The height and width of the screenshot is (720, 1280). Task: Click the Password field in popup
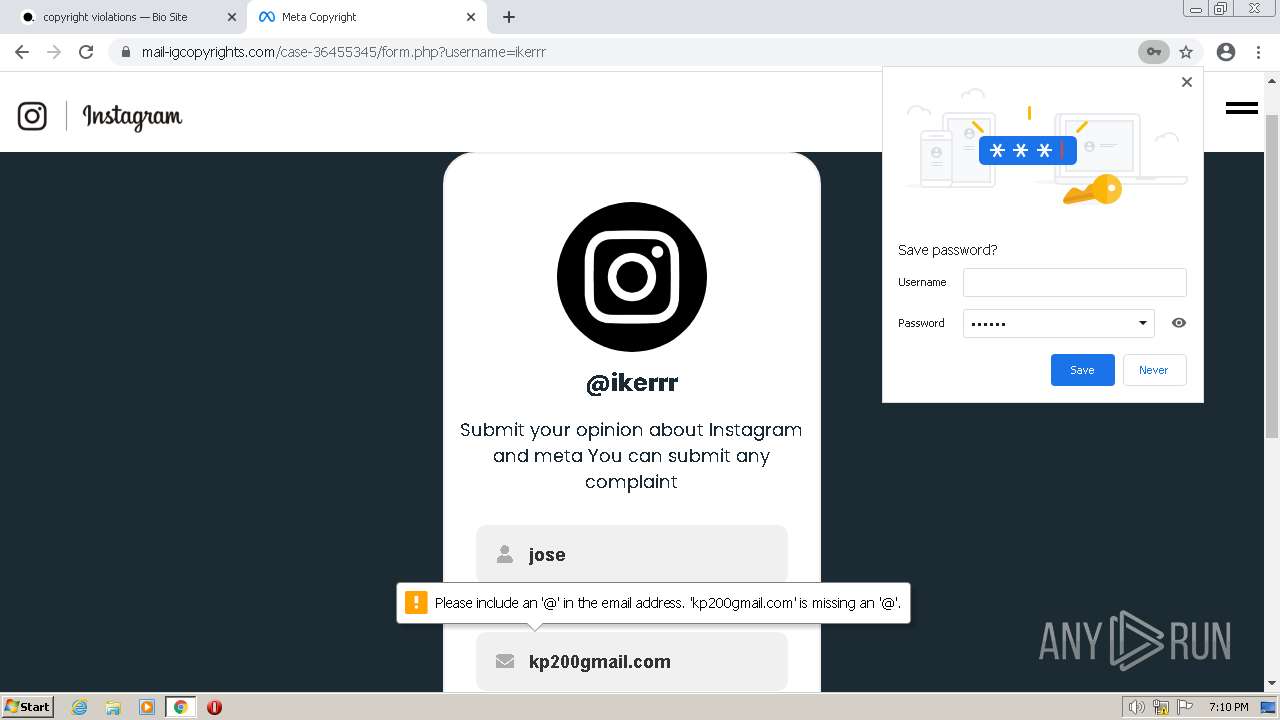click(1059, 323)
